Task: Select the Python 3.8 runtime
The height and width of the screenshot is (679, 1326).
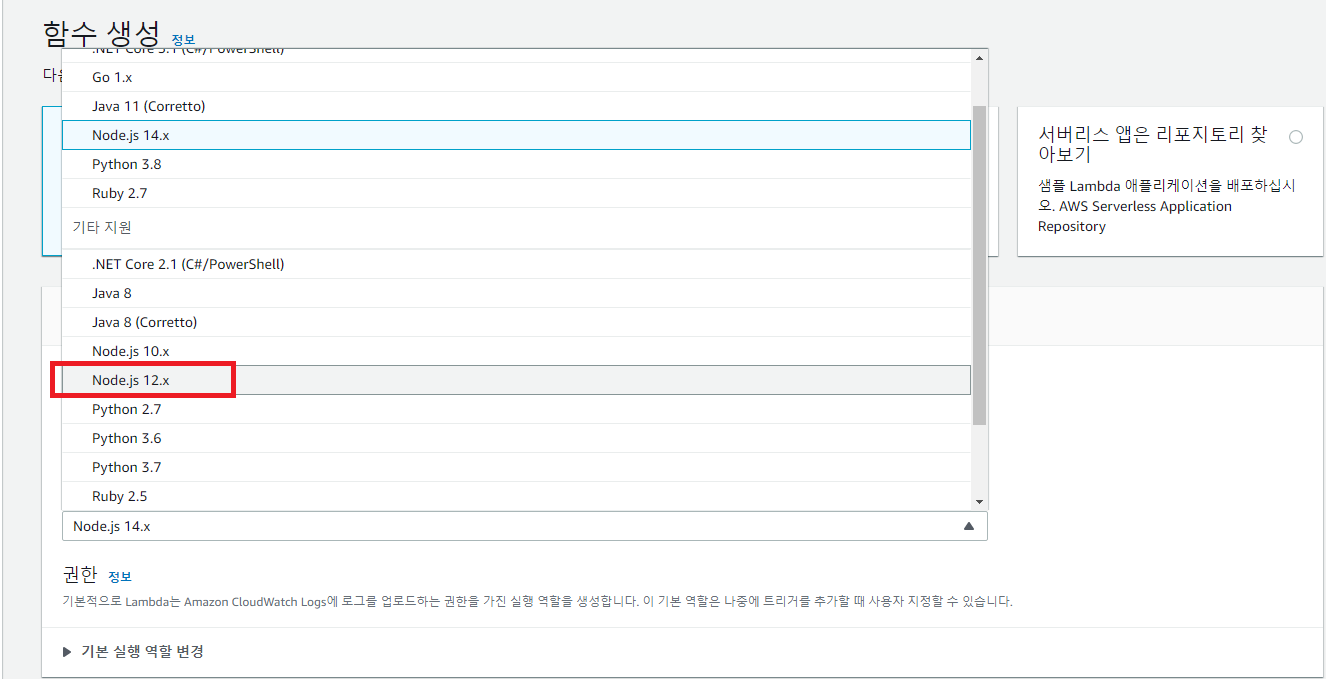Action: coord(128,163)
